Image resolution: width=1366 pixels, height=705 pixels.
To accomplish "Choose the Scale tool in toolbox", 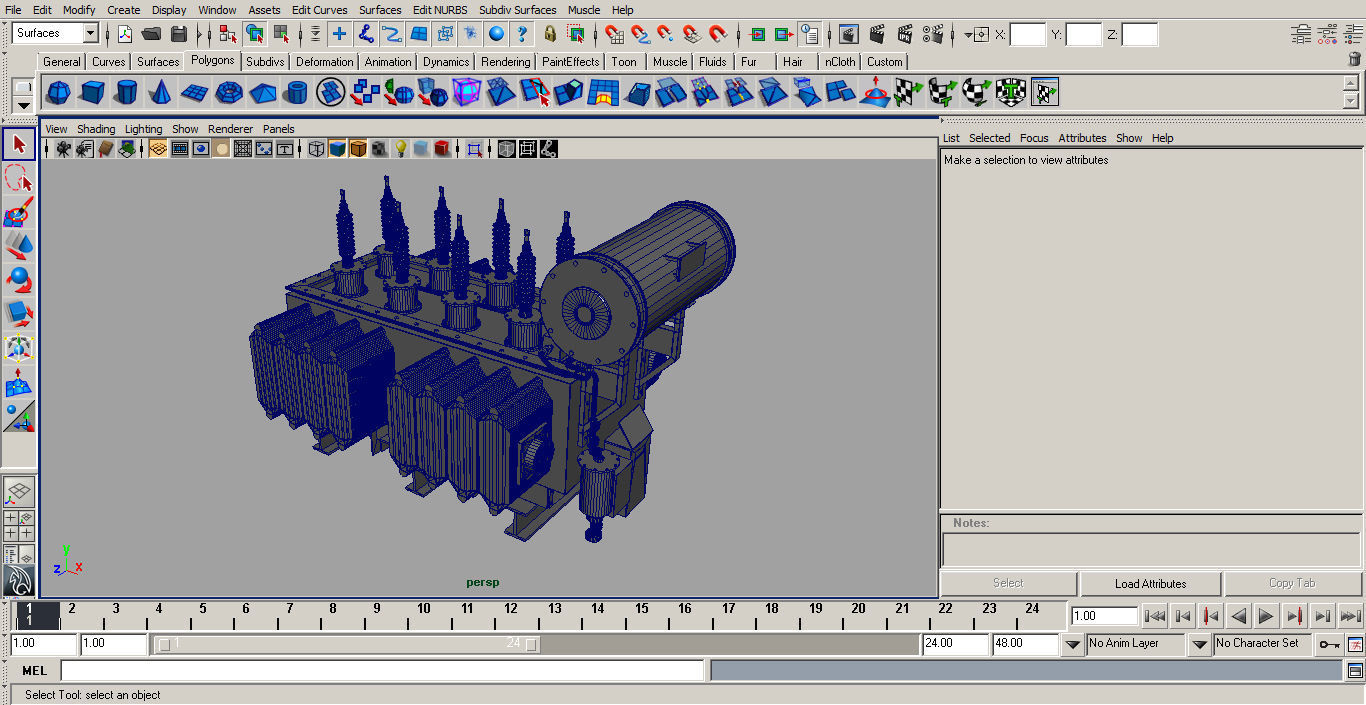I will (x=19, y=314).
